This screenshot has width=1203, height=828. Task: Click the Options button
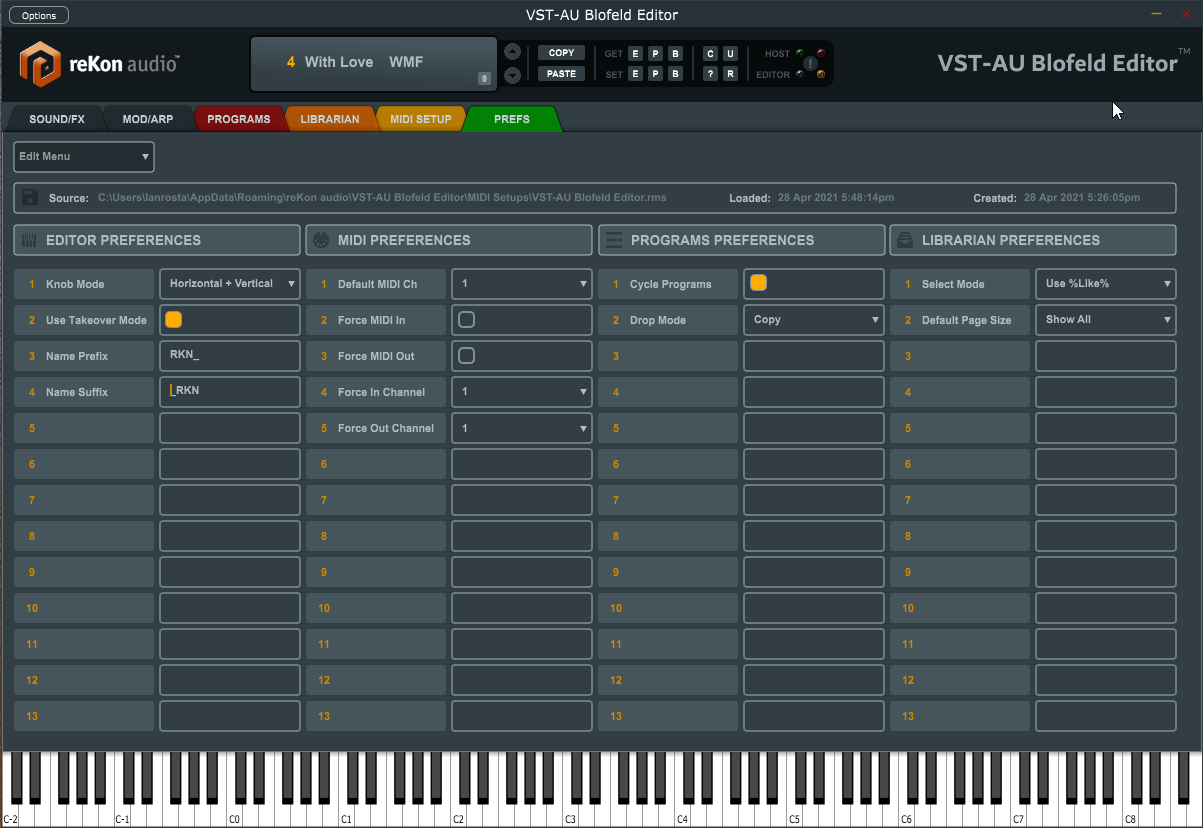pos(39,15)
